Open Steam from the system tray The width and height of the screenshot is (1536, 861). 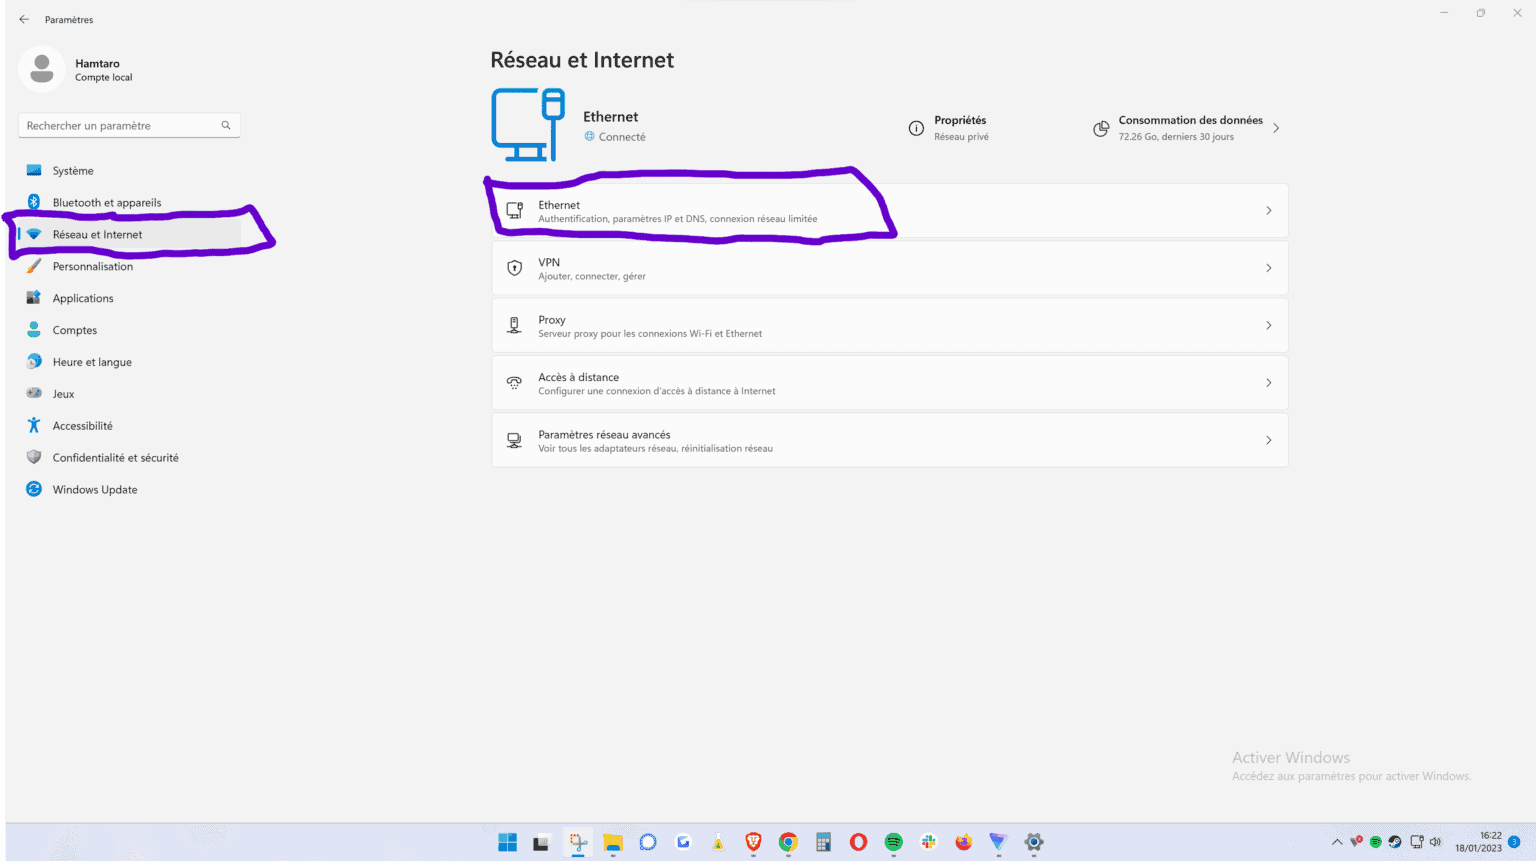point(1396,842)
